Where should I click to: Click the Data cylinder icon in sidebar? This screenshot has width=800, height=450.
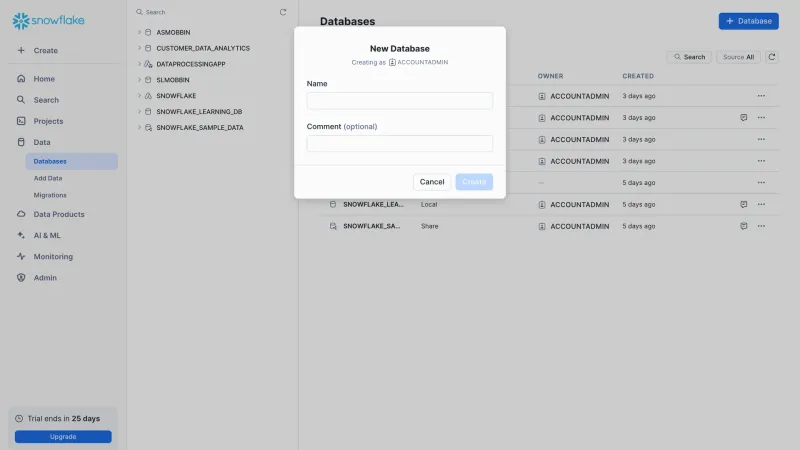tap(21, 142)
